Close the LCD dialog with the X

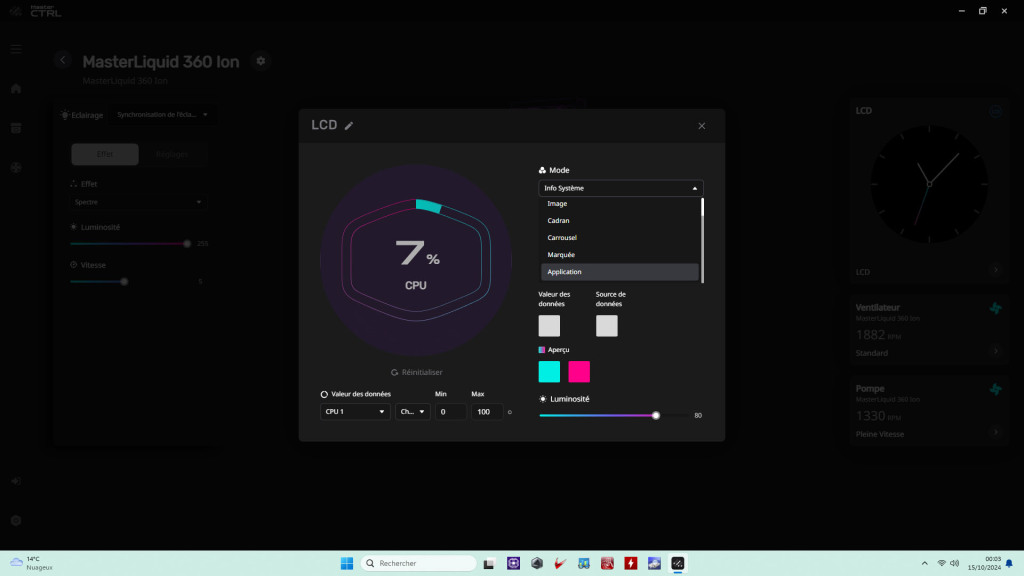(701, 125)
